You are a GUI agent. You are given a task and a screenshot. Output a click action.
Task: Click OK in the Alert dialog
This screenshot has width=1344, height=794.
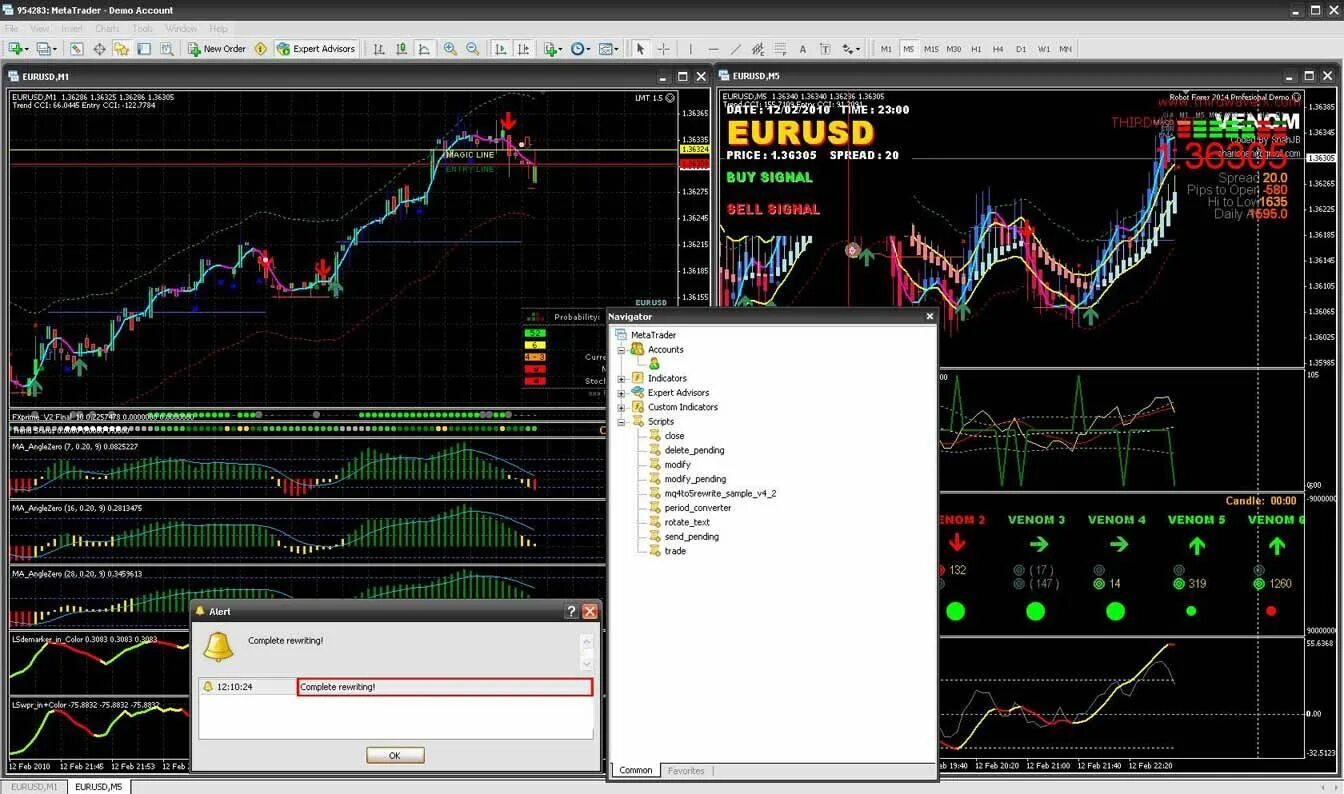click(395, 755)
